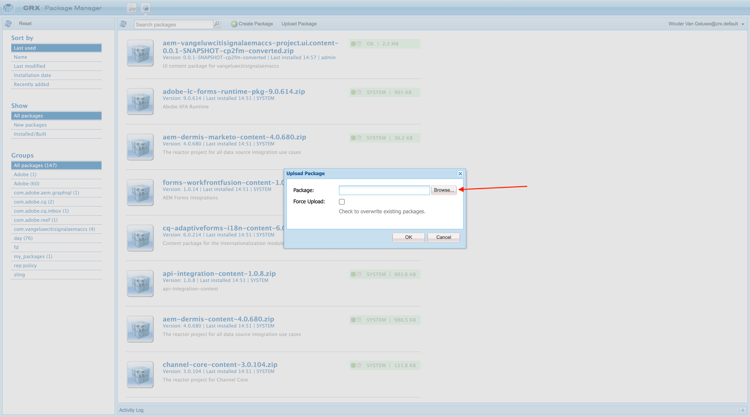Click the CRX logo icon

tap(9, 8)
